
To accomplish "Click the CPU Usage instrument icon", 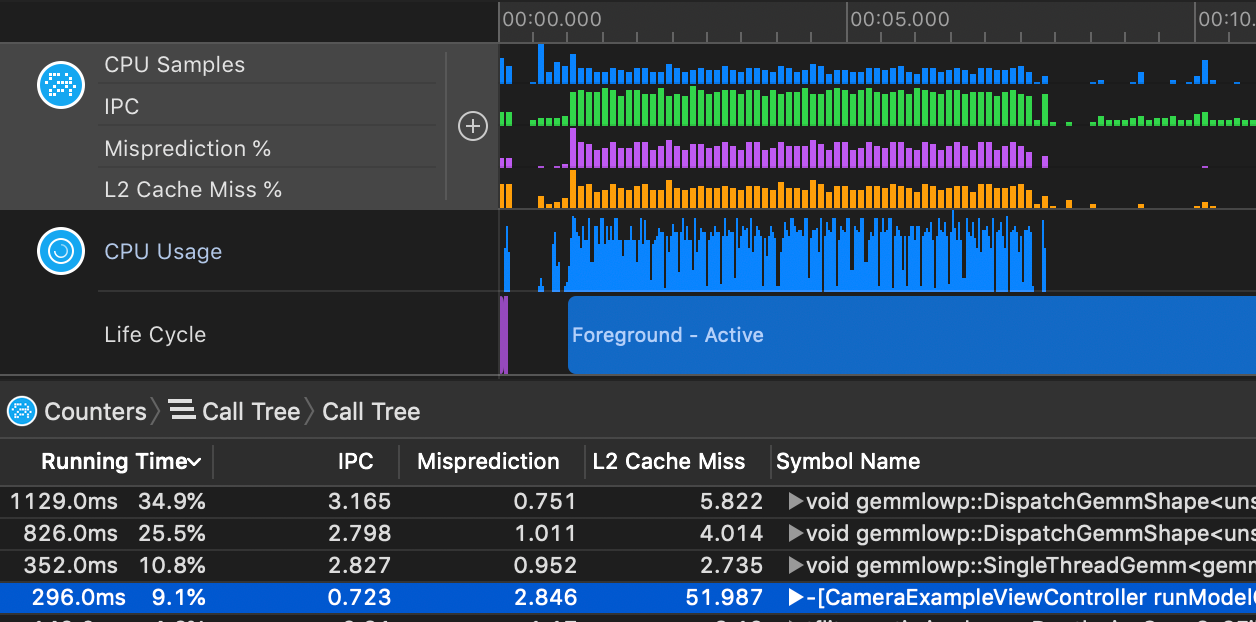I will coord(60,251).
